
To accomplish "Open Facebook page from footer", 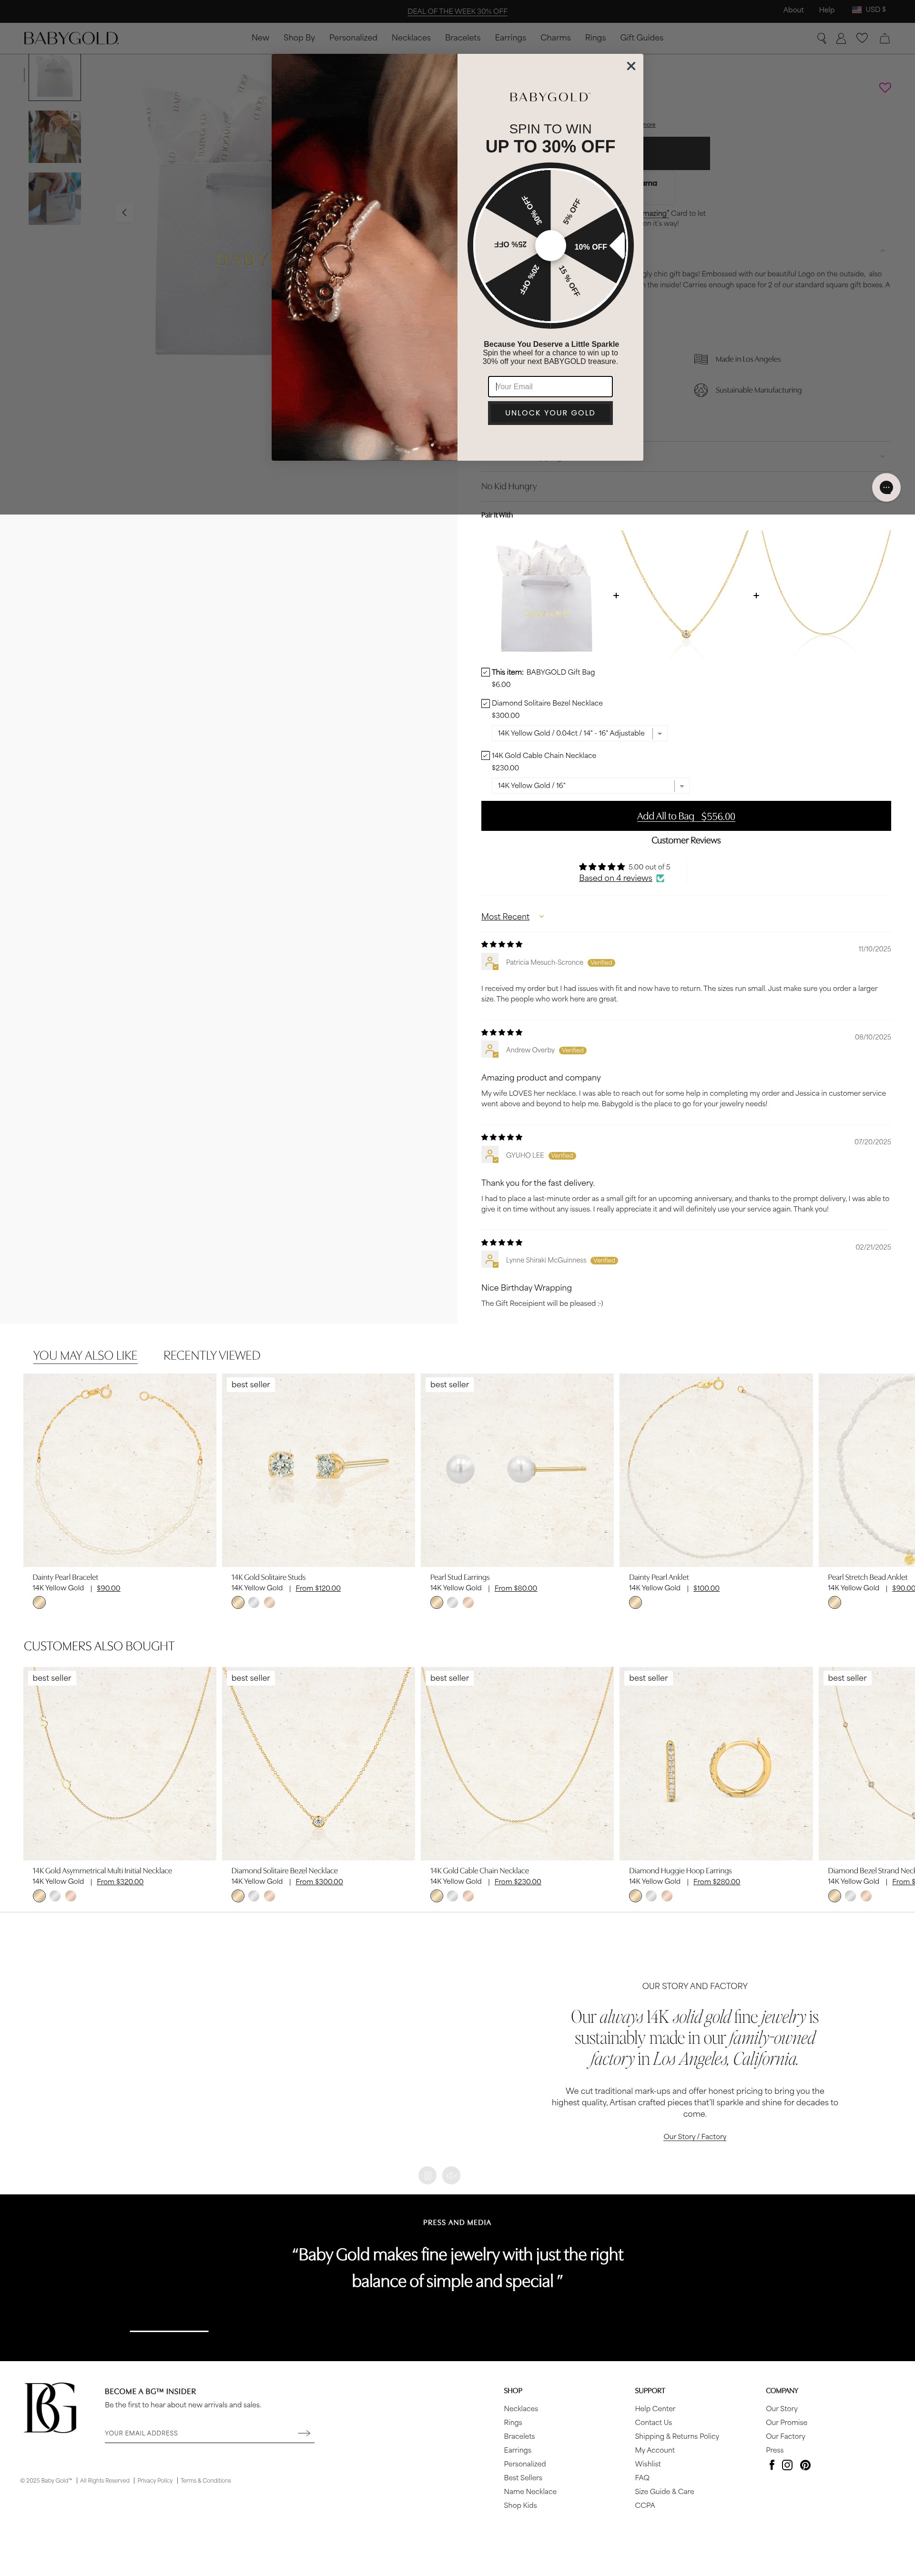I will point(772,2465).
